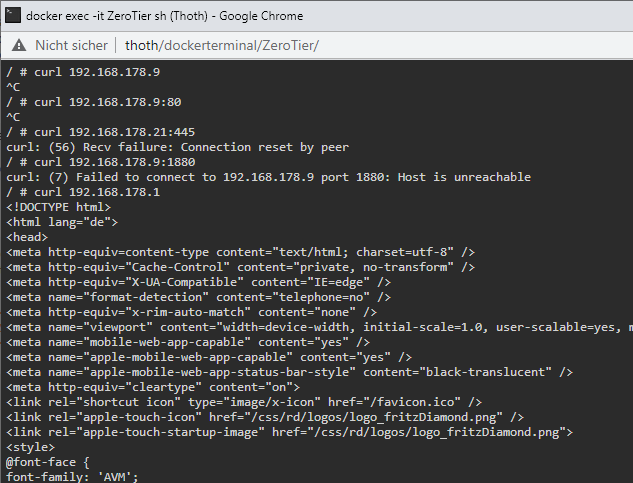
Task: Click the 'curl 192.168.178.21:445' command line
Action: point(101,132)
